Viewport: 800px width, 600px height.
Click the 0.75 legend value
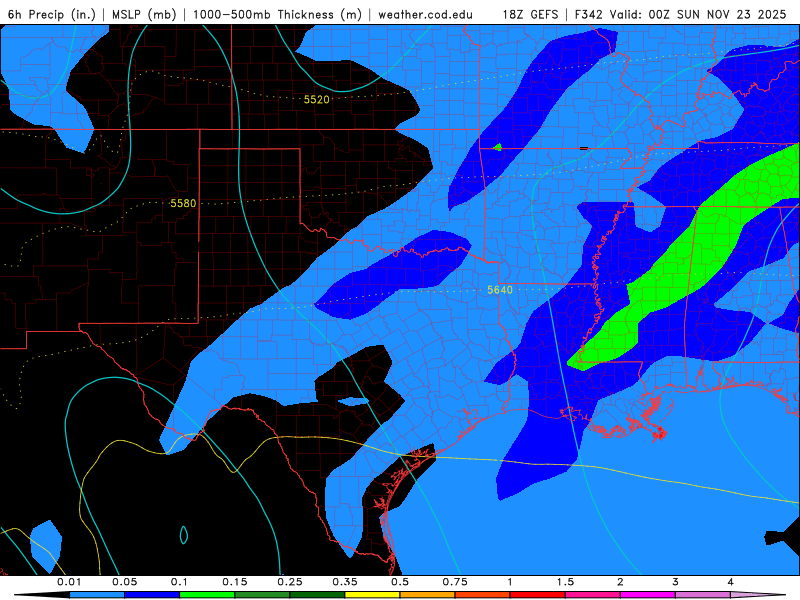(455, 582)
